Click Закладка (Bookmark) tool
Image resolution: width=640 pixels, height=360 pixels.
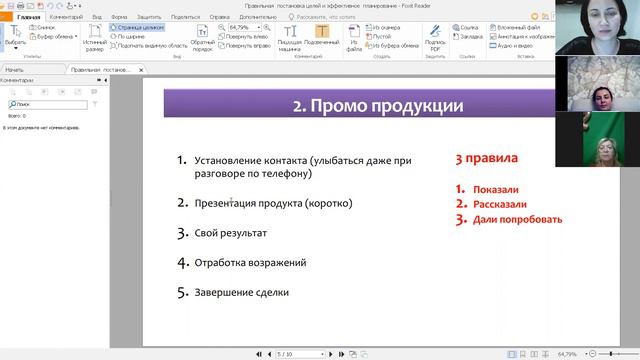468,36
